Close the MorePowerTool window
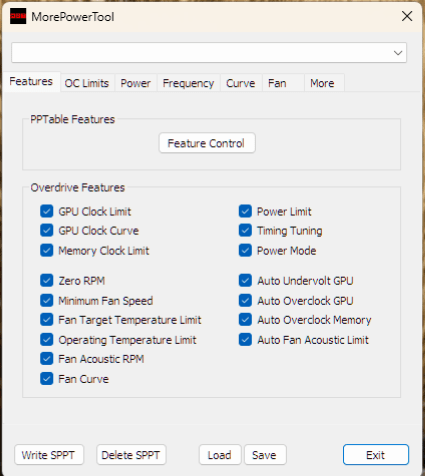Image resolution: width=425 pixels, height=476 pixels. click(407, 16)
